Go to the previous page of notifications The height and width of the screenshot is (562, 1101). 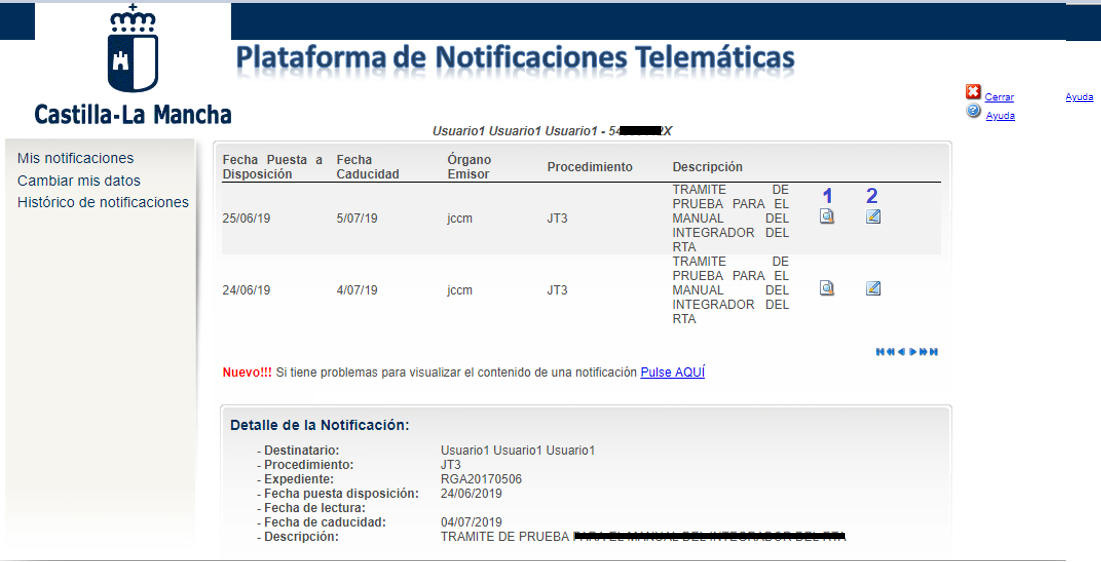[x=902, y=351]
